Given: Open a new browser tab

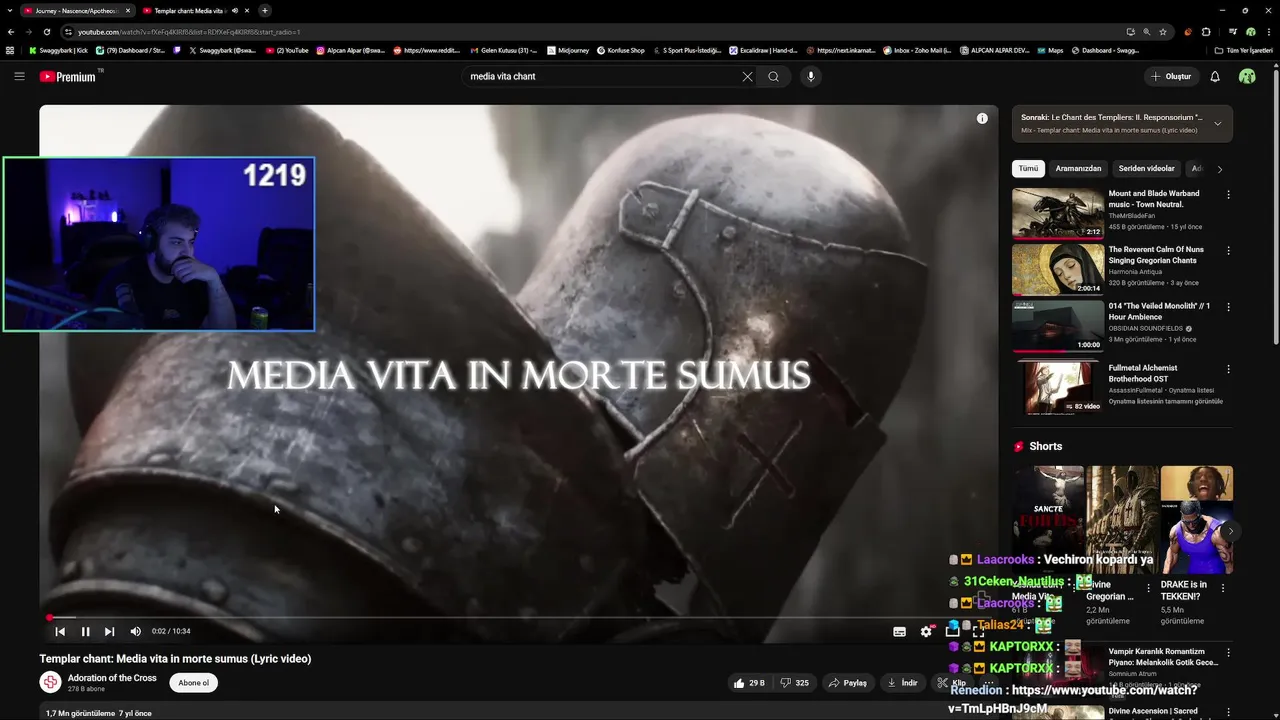Looking at the screenshot, I should tap(265, 10).
